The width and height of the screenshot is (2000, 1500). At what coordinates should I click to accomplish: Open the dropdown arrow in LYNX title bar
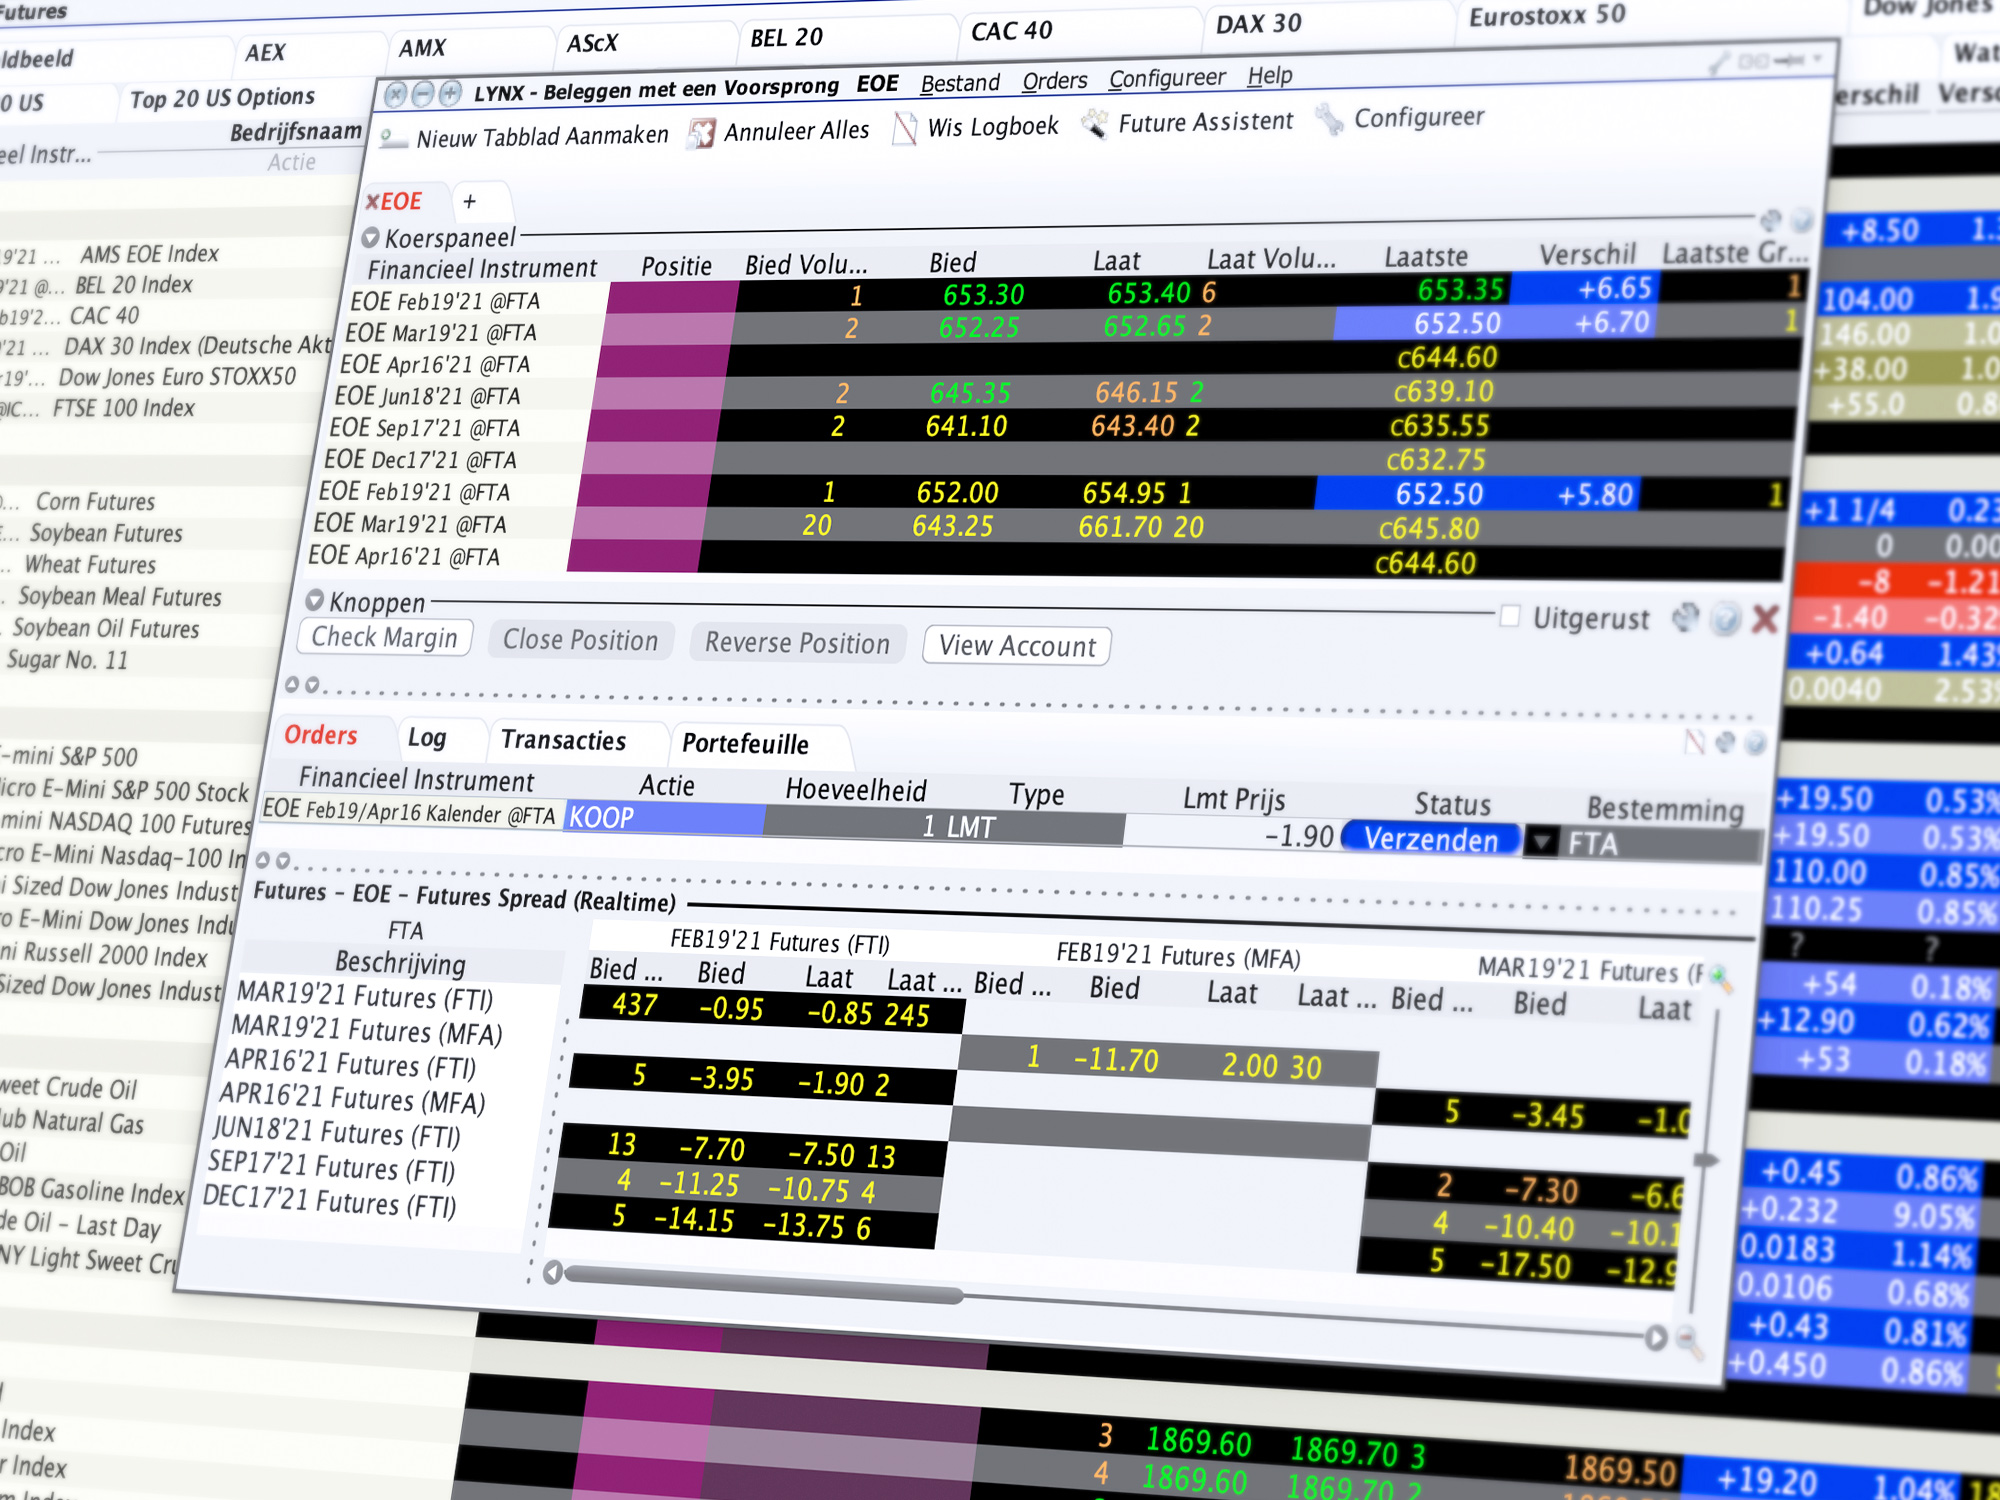click(x=1819, y=60)
